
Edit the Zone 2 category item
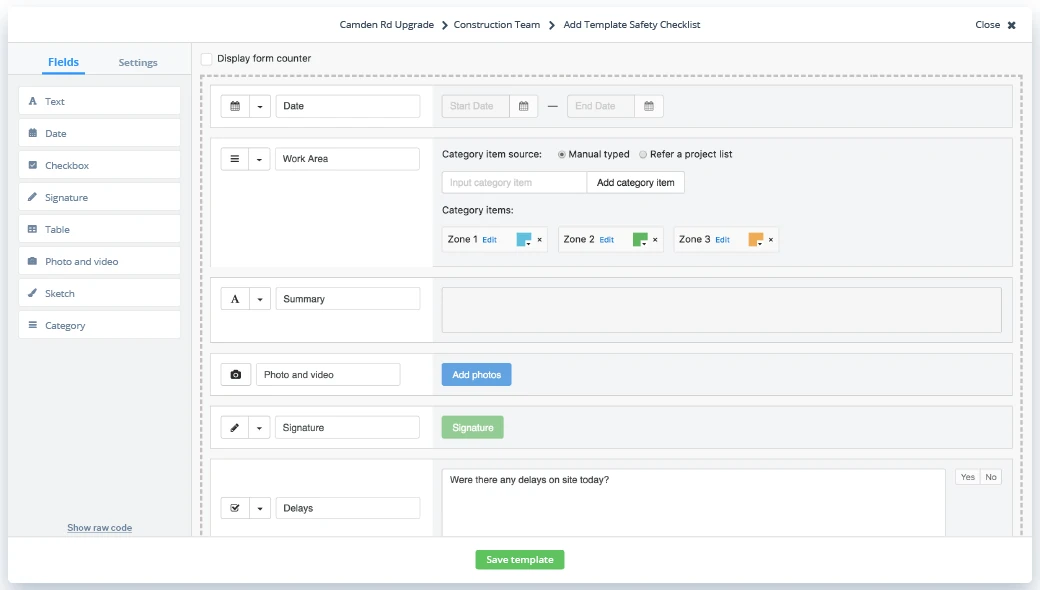[x=607, y=240]
